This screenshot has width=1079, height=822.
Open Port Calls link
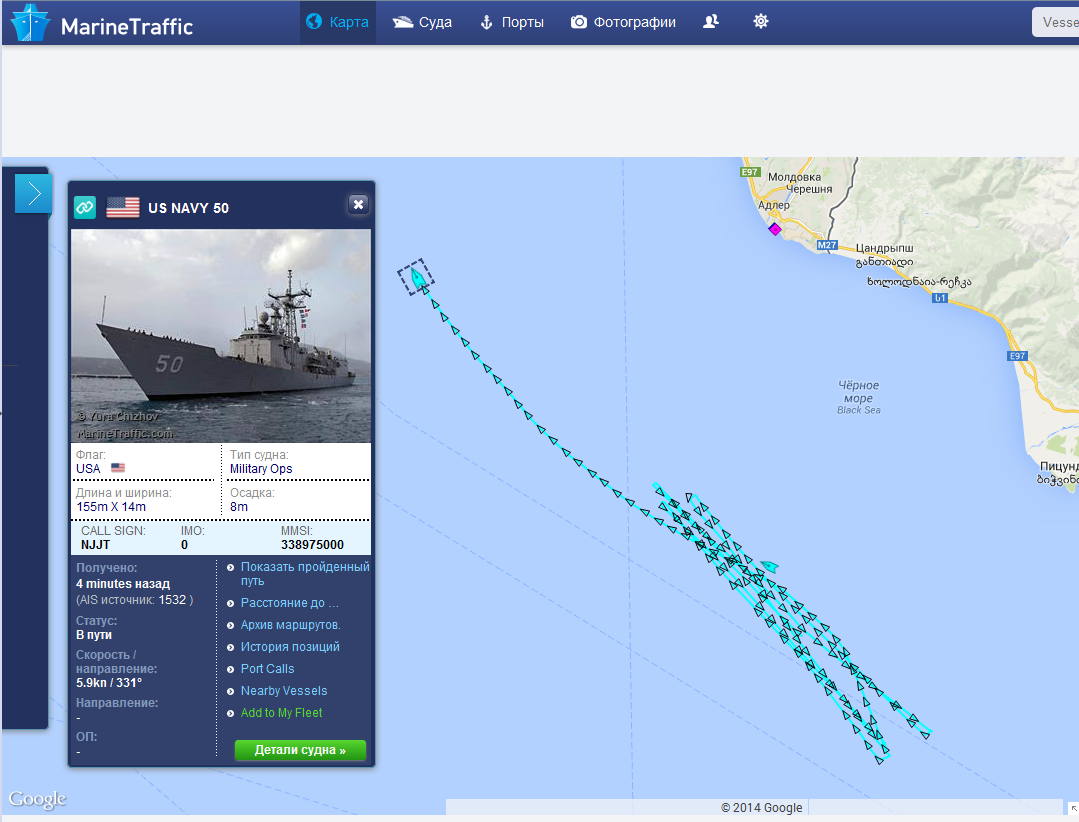pos(267,669)
